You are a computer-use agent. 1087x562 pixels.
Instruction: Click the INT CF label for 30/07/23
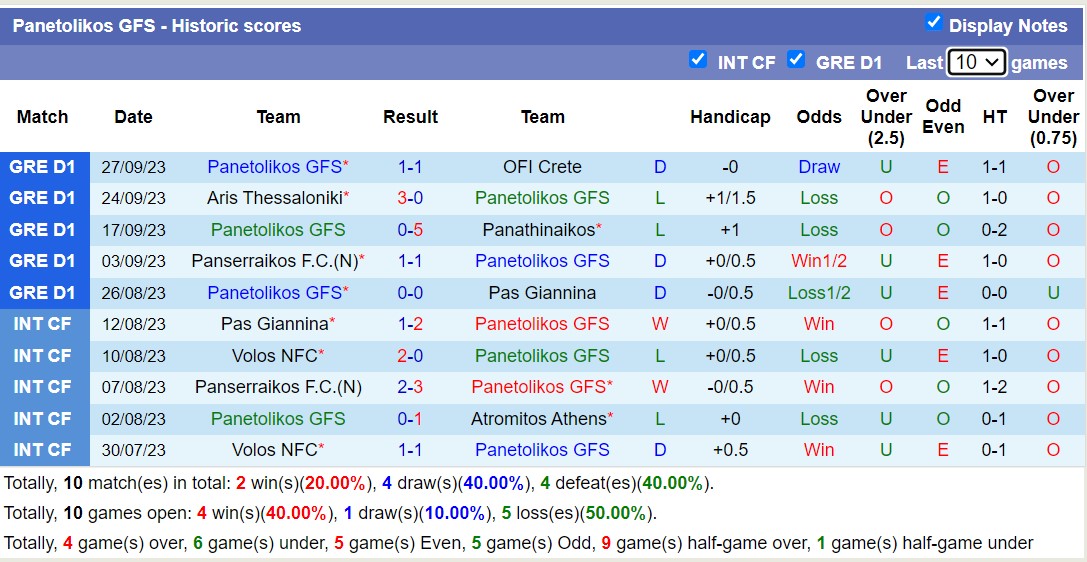point(43,450)
